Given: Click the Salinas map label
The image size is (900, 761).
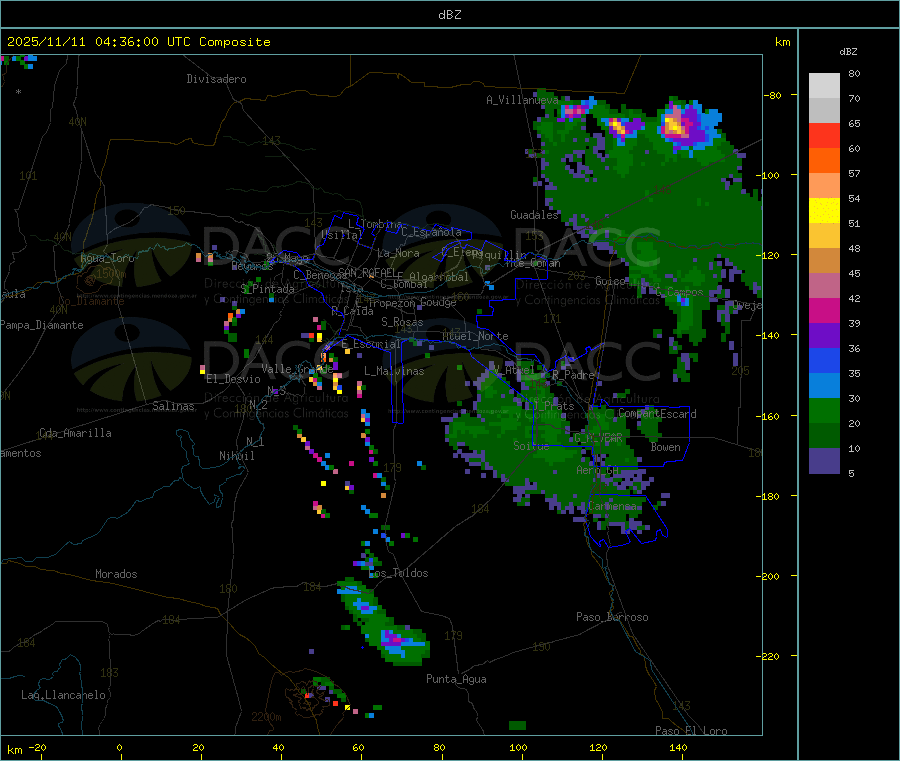Looking at the screenshot, I should tap(176, 406).
